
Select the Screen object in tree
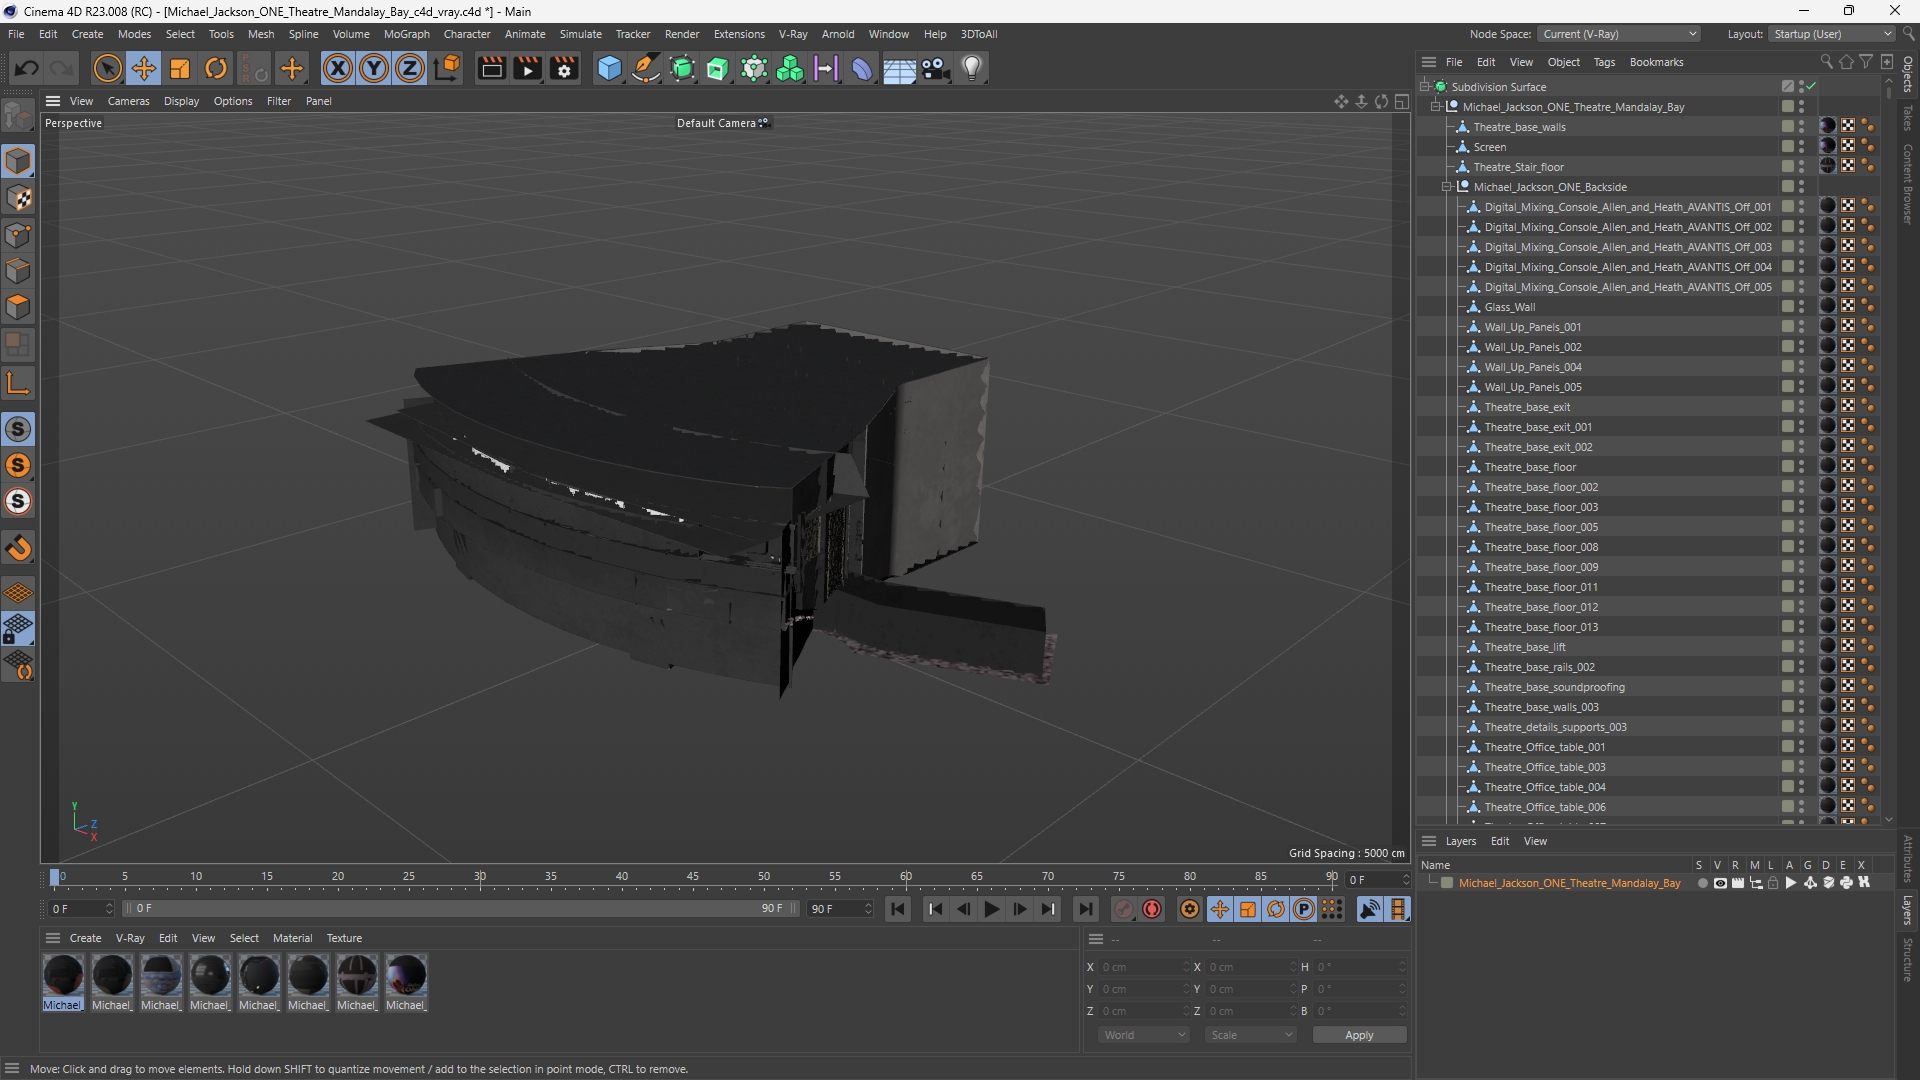1489,147
